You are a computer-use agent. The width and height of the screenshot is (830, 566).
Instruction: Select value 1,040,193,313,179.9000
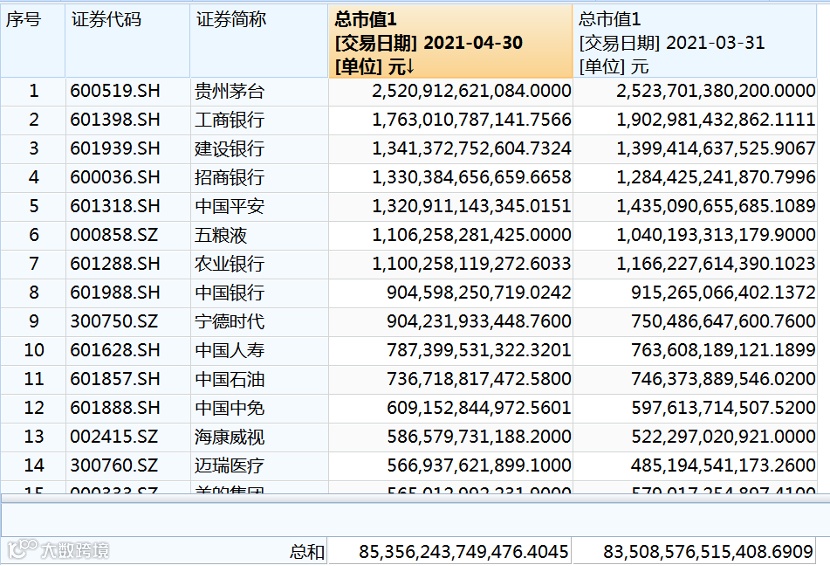(x=716, y=235)
